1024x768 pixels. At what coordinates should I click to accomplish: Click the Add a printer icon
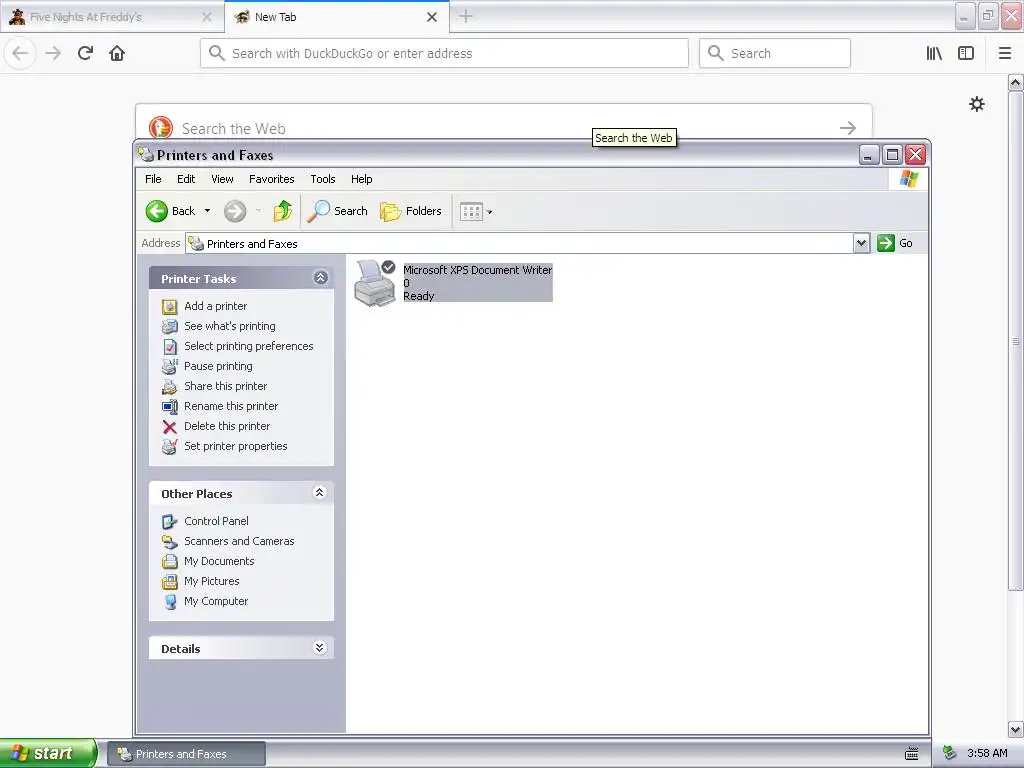[170, 306]
